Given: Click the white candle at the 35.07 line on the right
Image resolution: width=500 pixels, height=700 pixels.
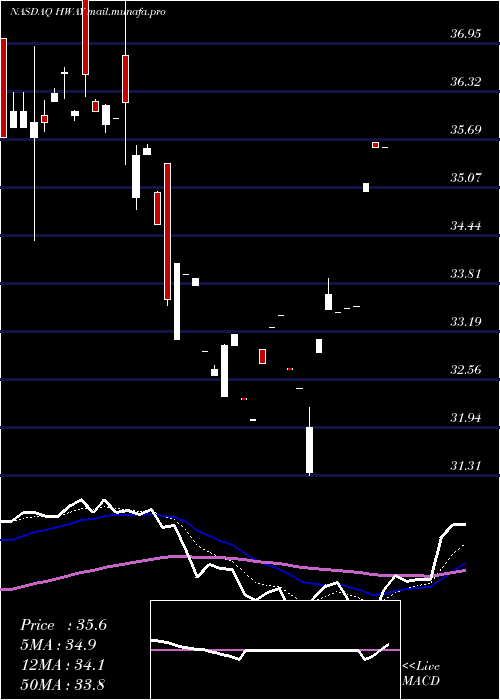Looking at the screenshot, I should point(366,188).
